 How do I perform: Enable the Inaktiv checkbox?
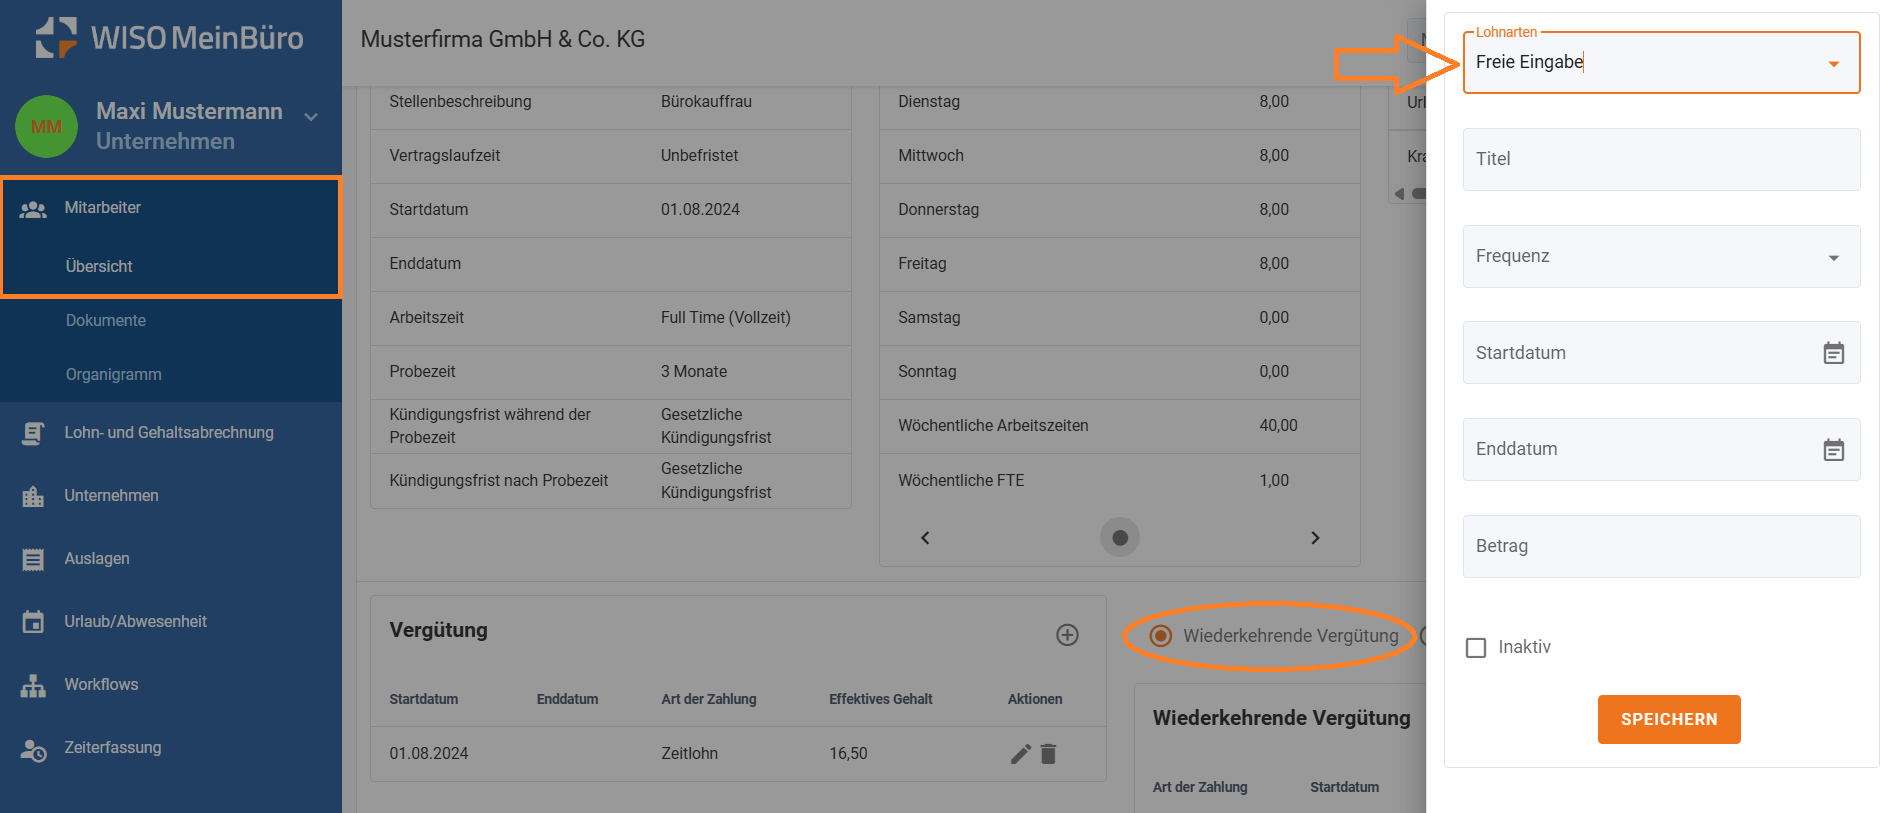pyautogui.click(x=1476, y=648)
